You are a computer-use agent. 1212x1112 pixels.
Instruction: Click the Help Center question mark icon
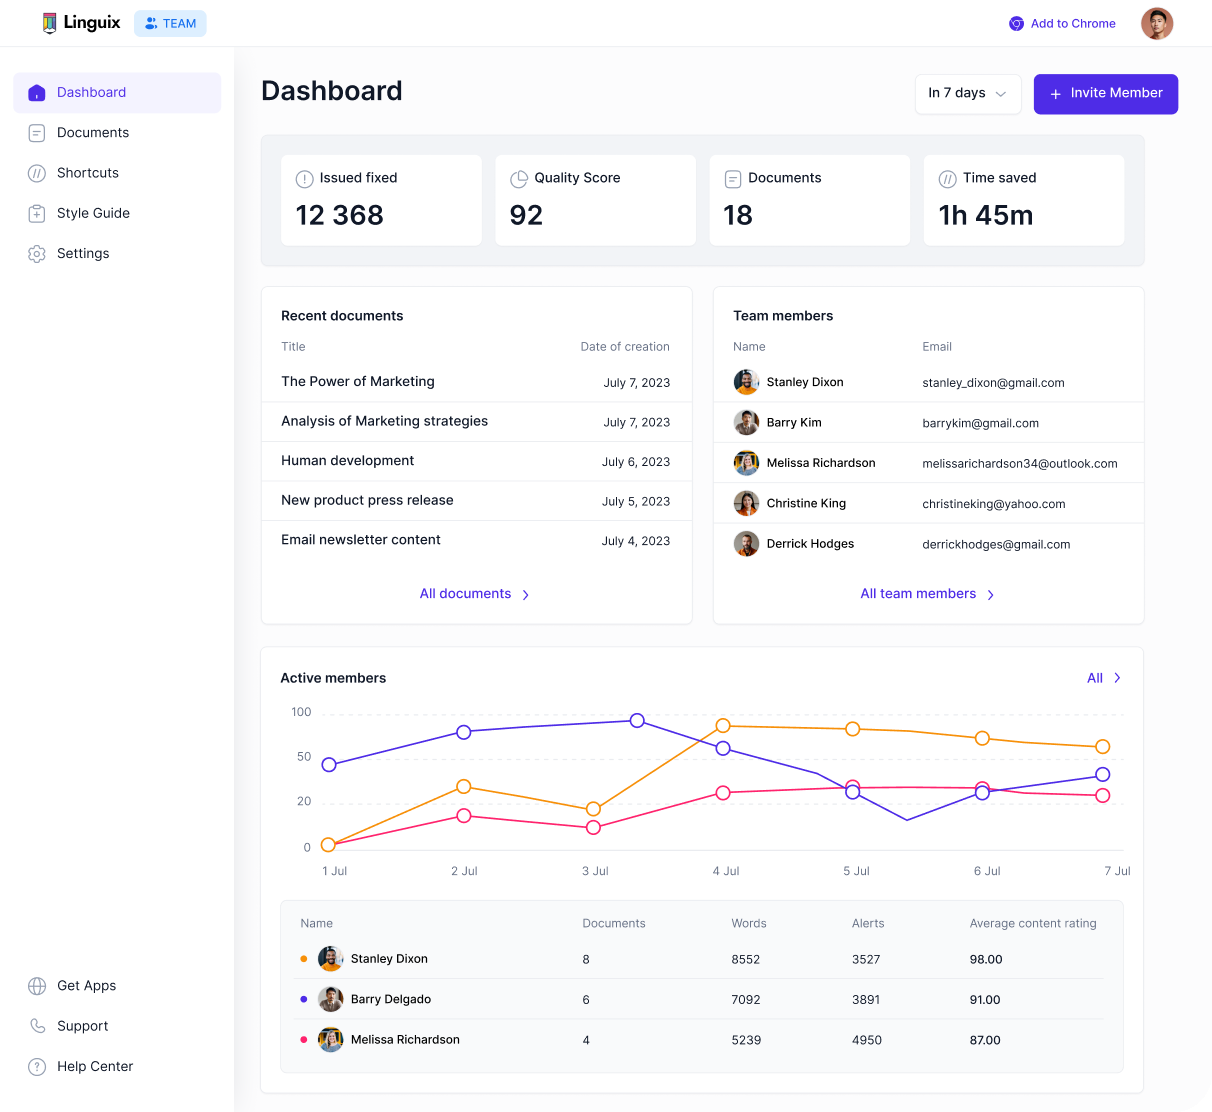click(x=37, y=1067)
